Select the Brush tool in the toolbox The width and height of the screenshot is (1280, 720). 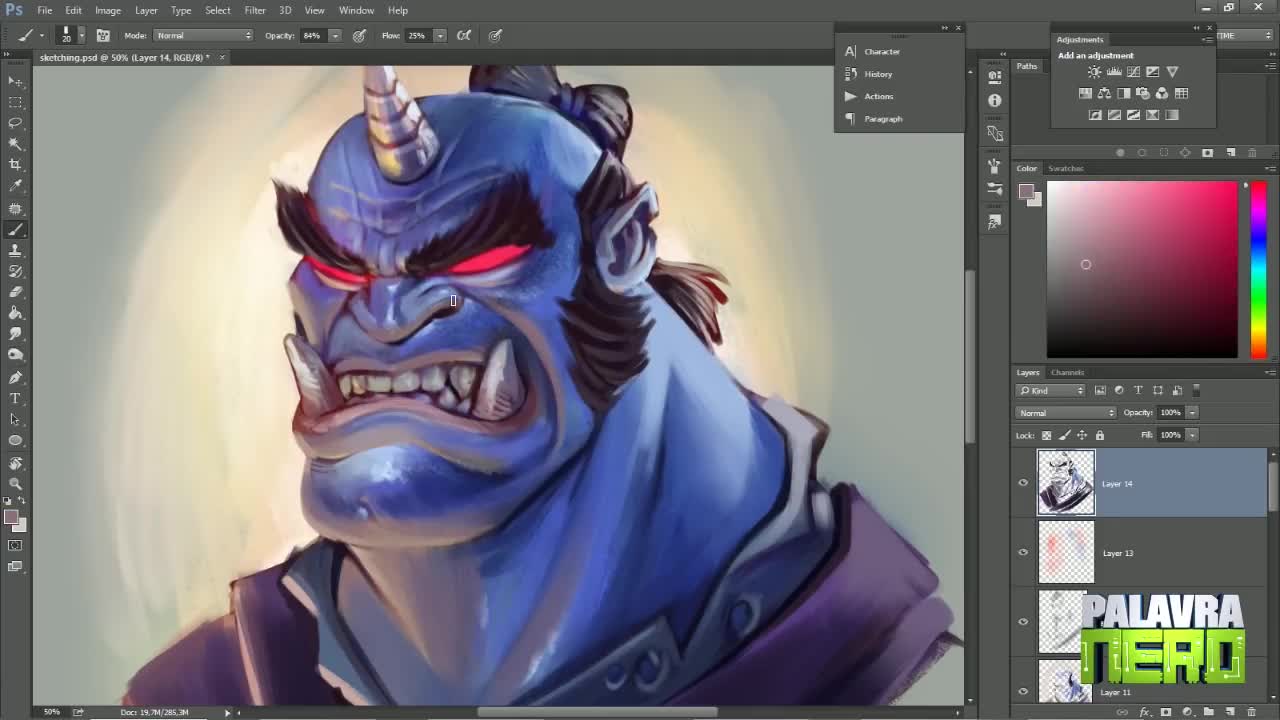pyautogui.click(x=15, y=230)
